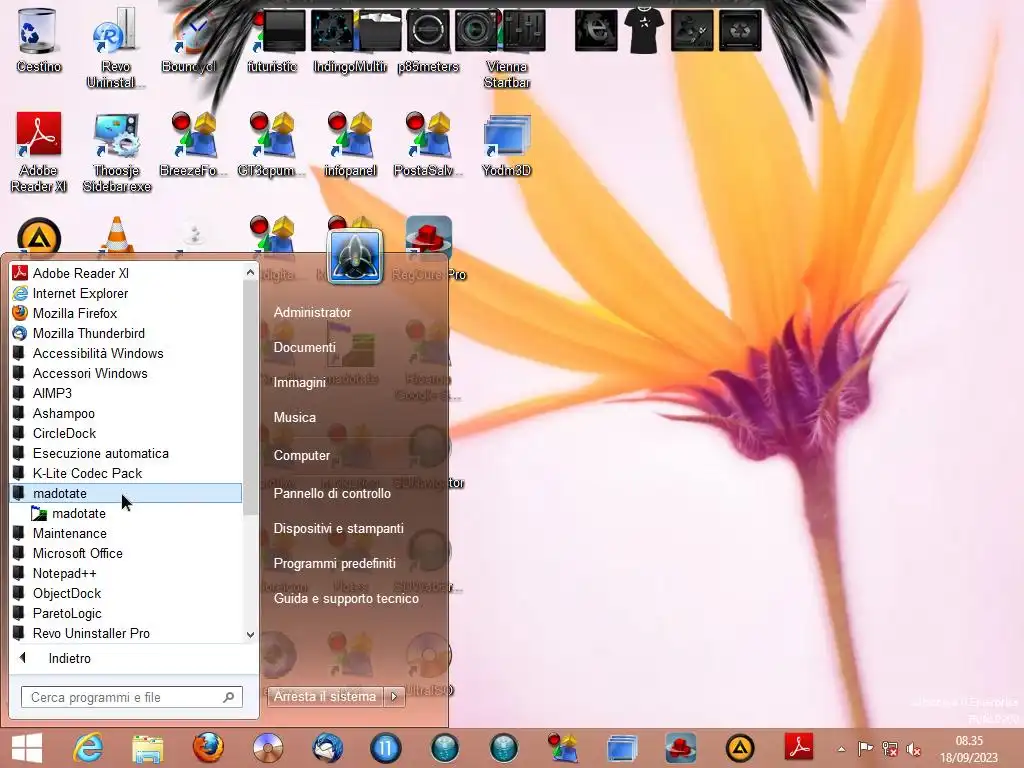Open the infopanel desktop shortcut
The image size is (1024, 768).
point(350,144)
